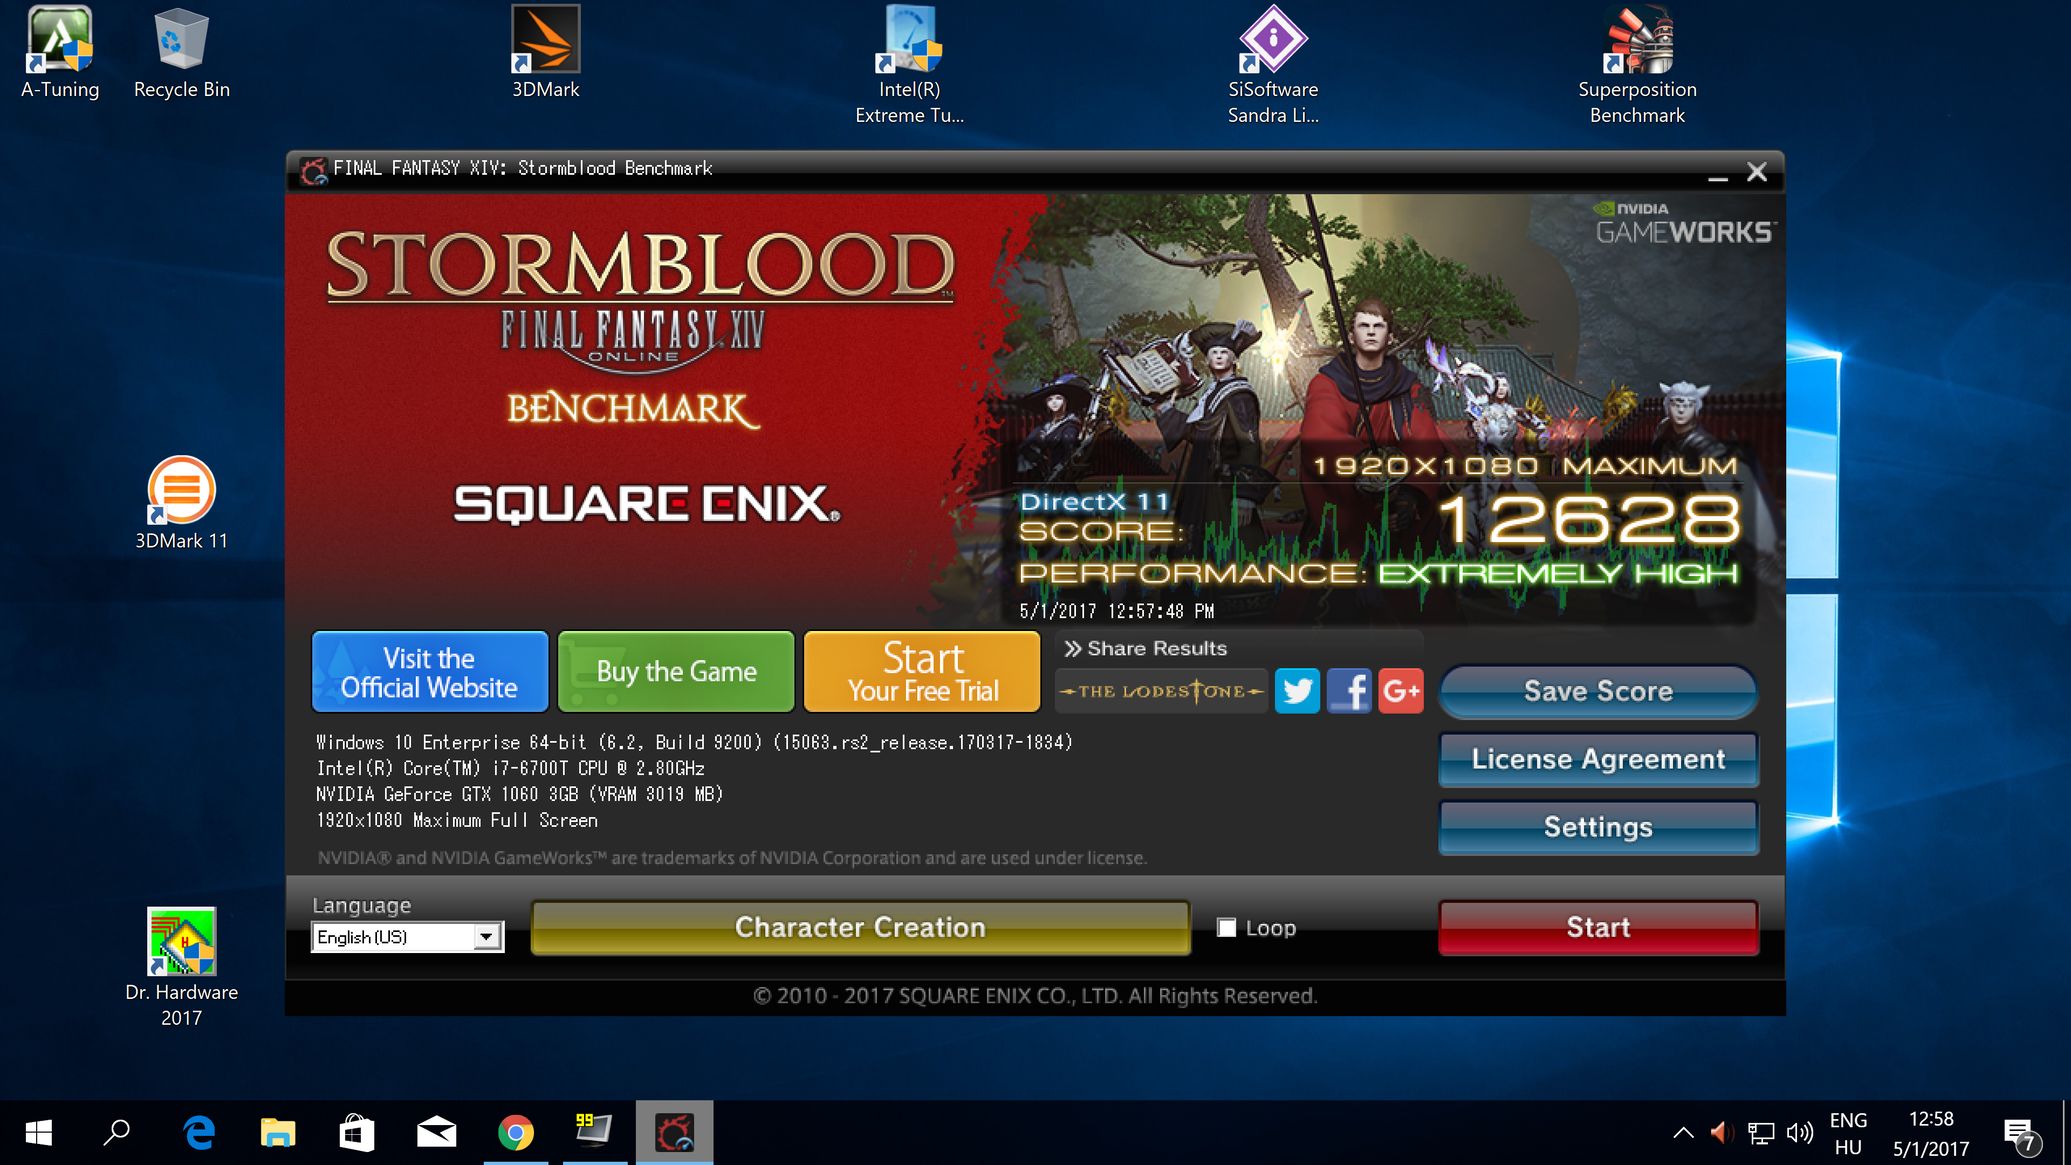Open Dr. Hardware 2017 desktop icon
This screenshot has height=1165, width=2071.
point(182,967)
